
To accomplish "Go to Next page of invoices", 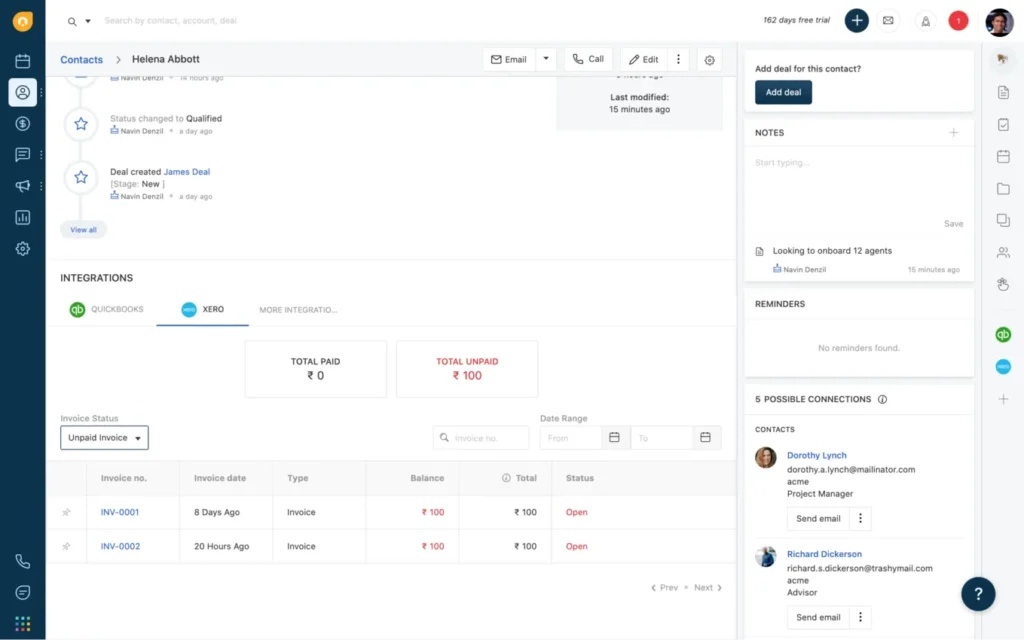I will tap(708, 588).
